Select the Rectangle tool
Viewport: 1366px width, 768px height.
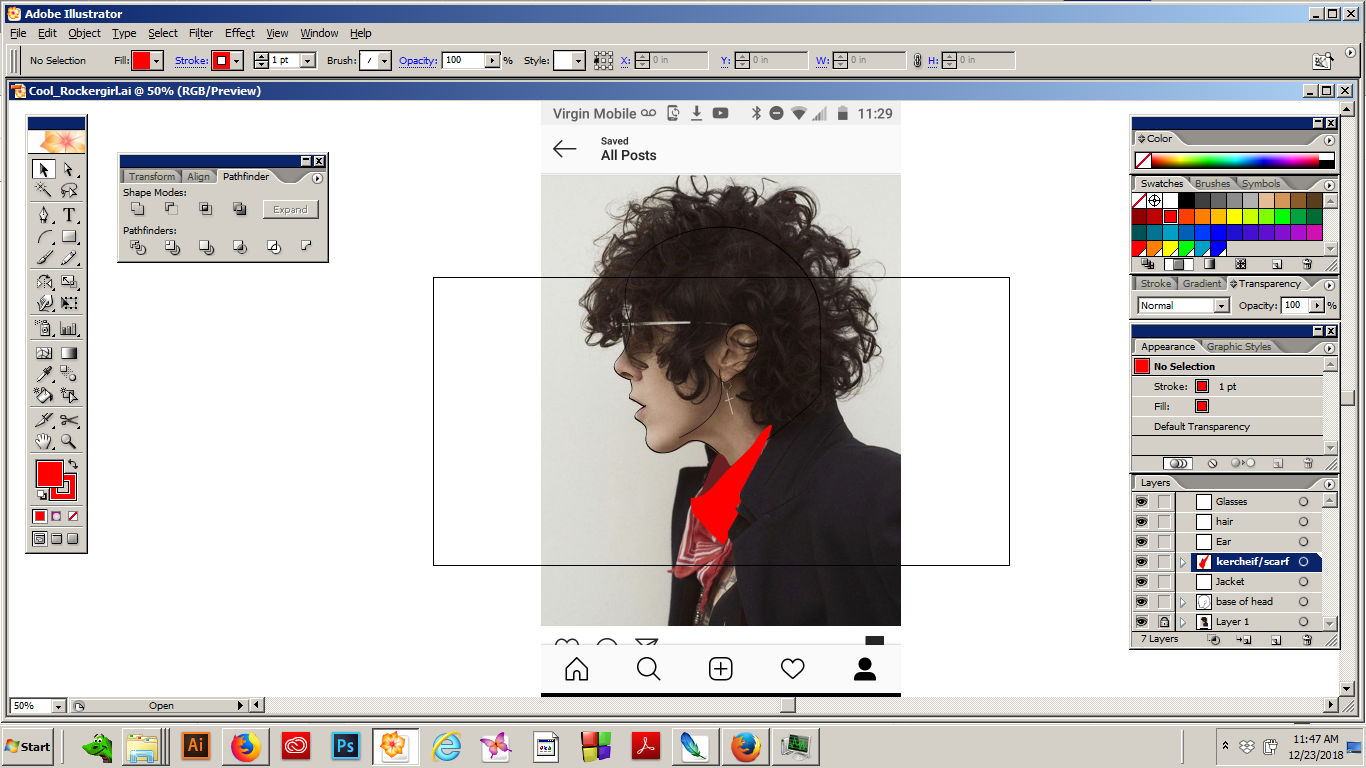tap(69, 237)
